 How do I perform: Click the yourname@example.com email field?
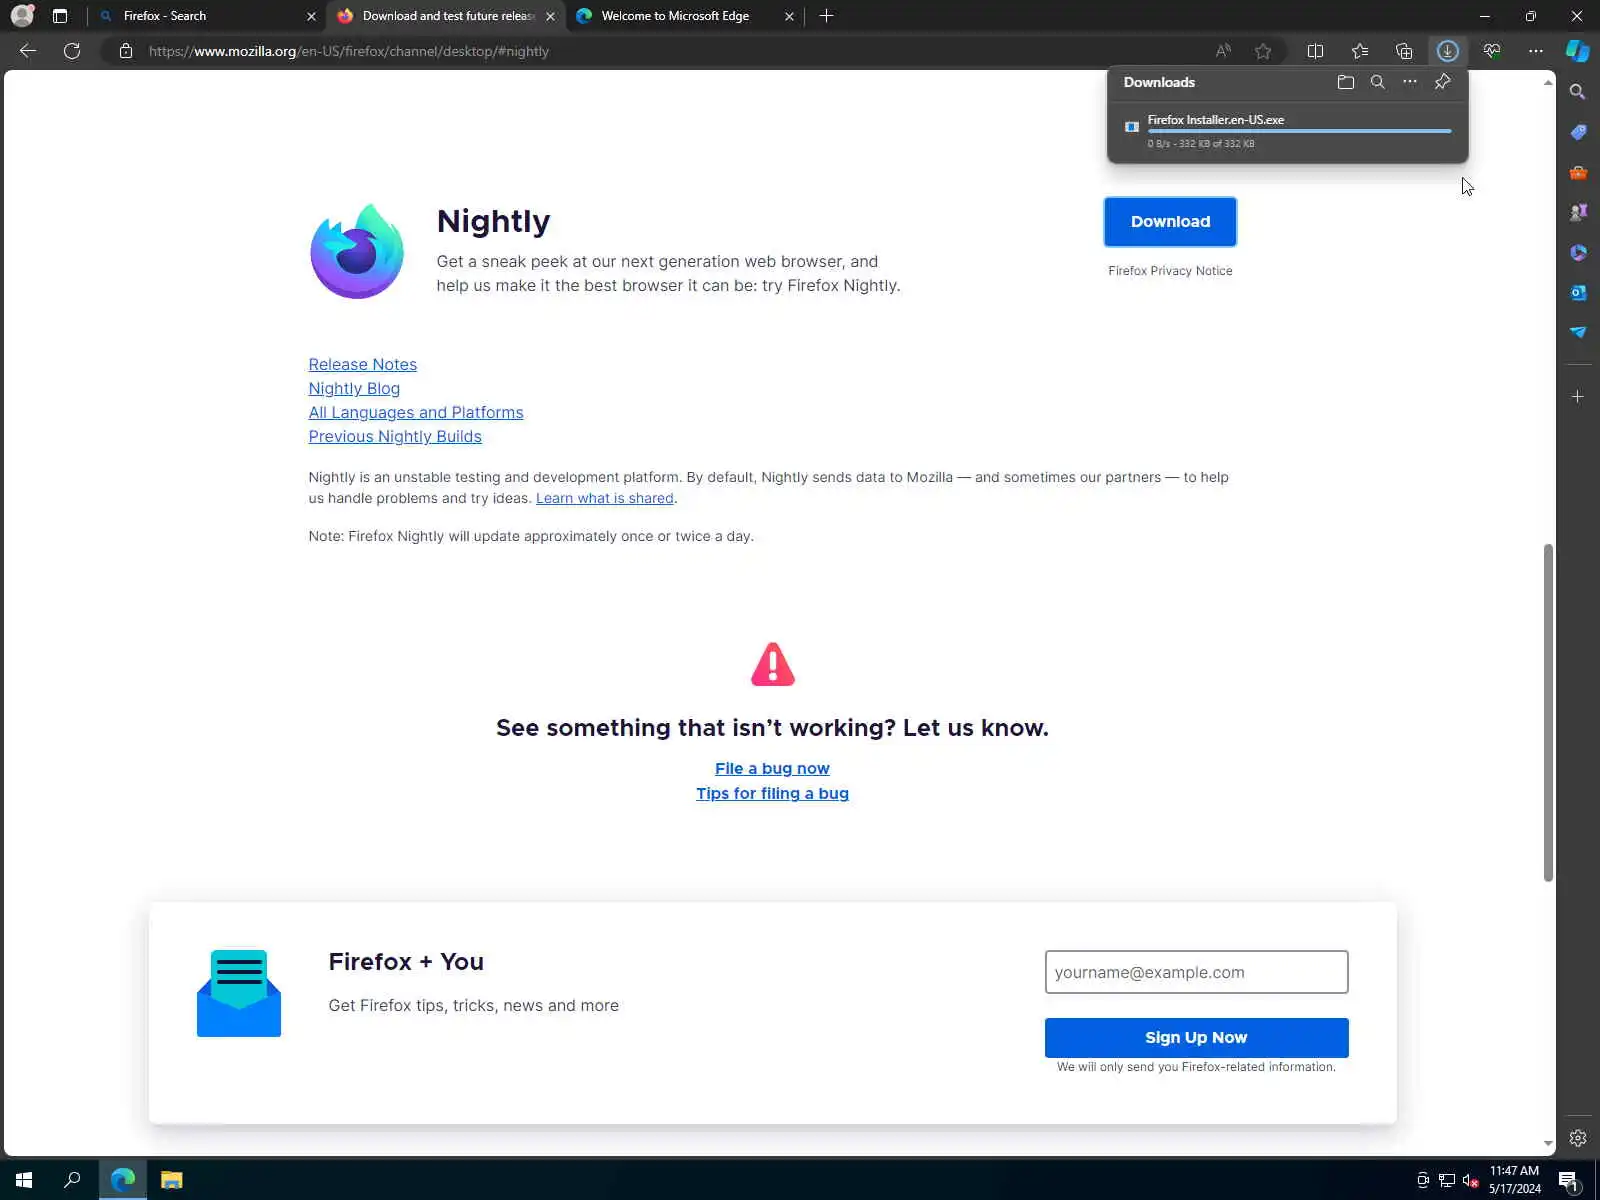tap(1196, 972)
